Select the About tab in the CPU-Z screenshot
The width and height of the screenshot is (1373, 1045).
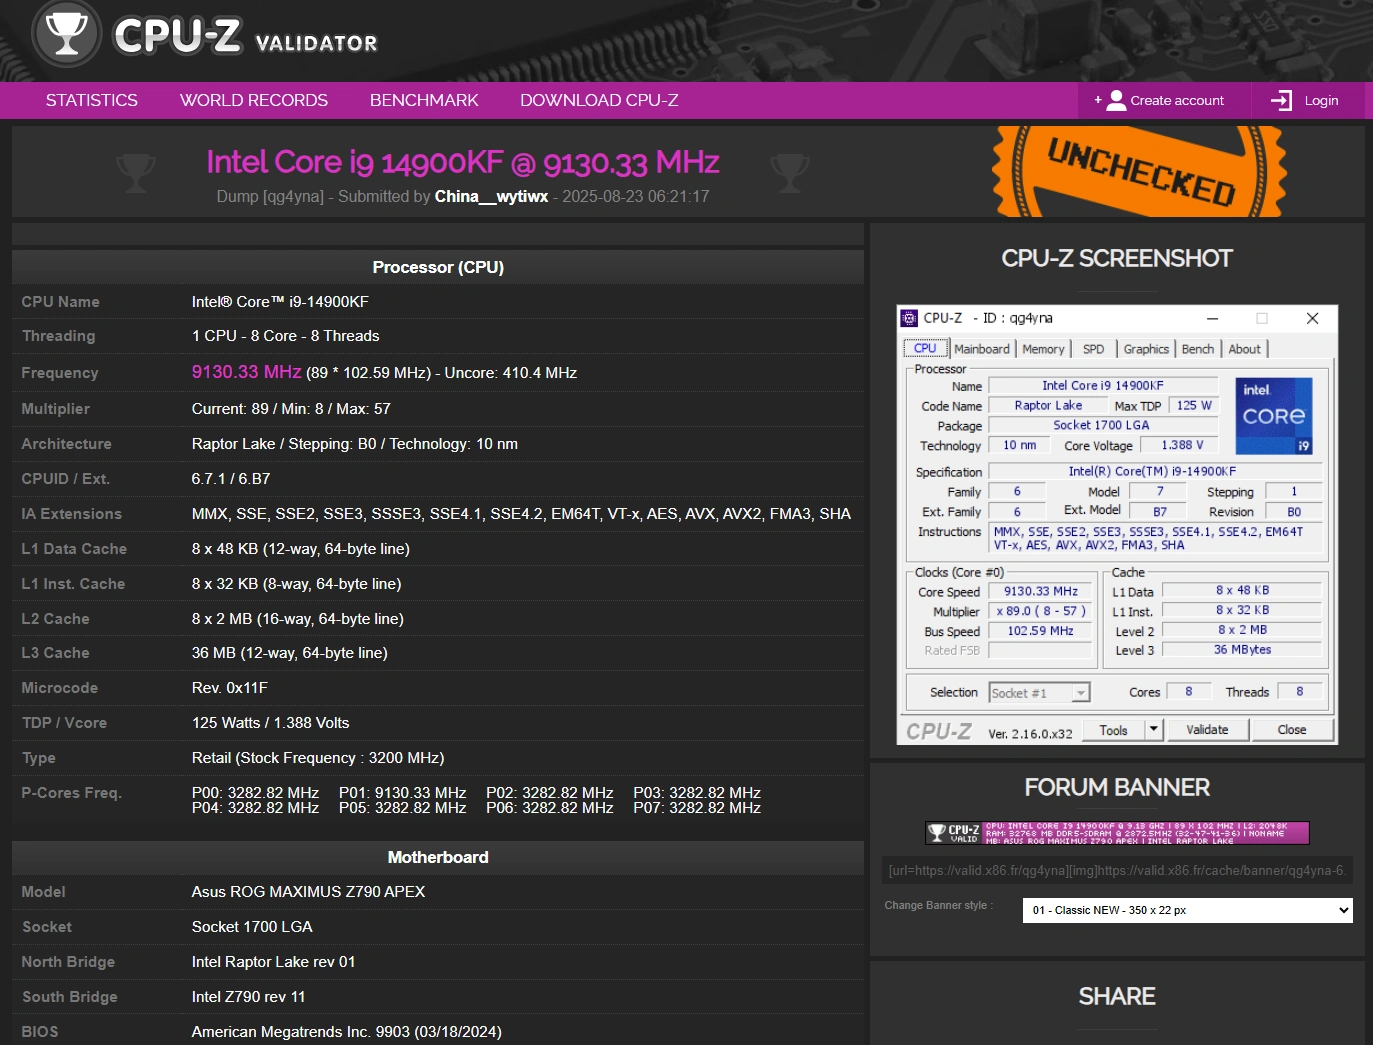tap(1245, 349)
